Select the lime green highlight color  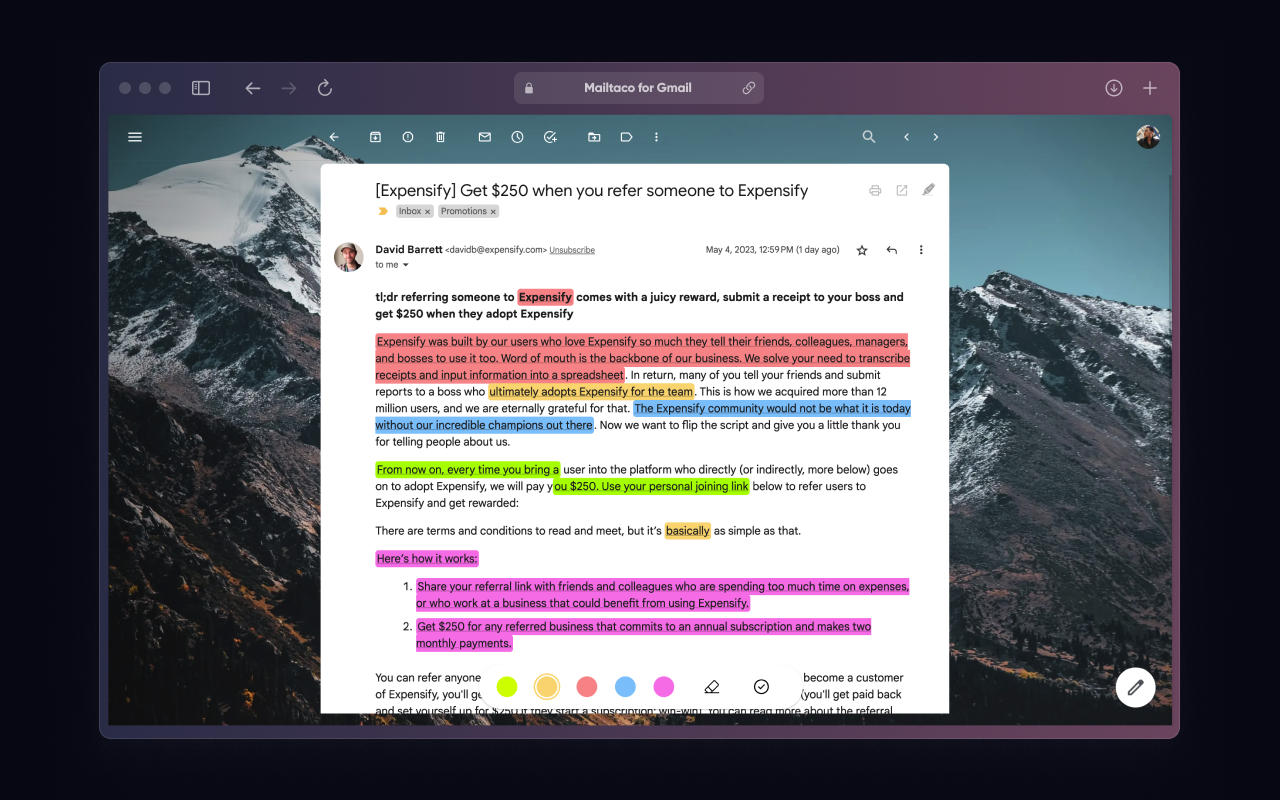(507, 686)
